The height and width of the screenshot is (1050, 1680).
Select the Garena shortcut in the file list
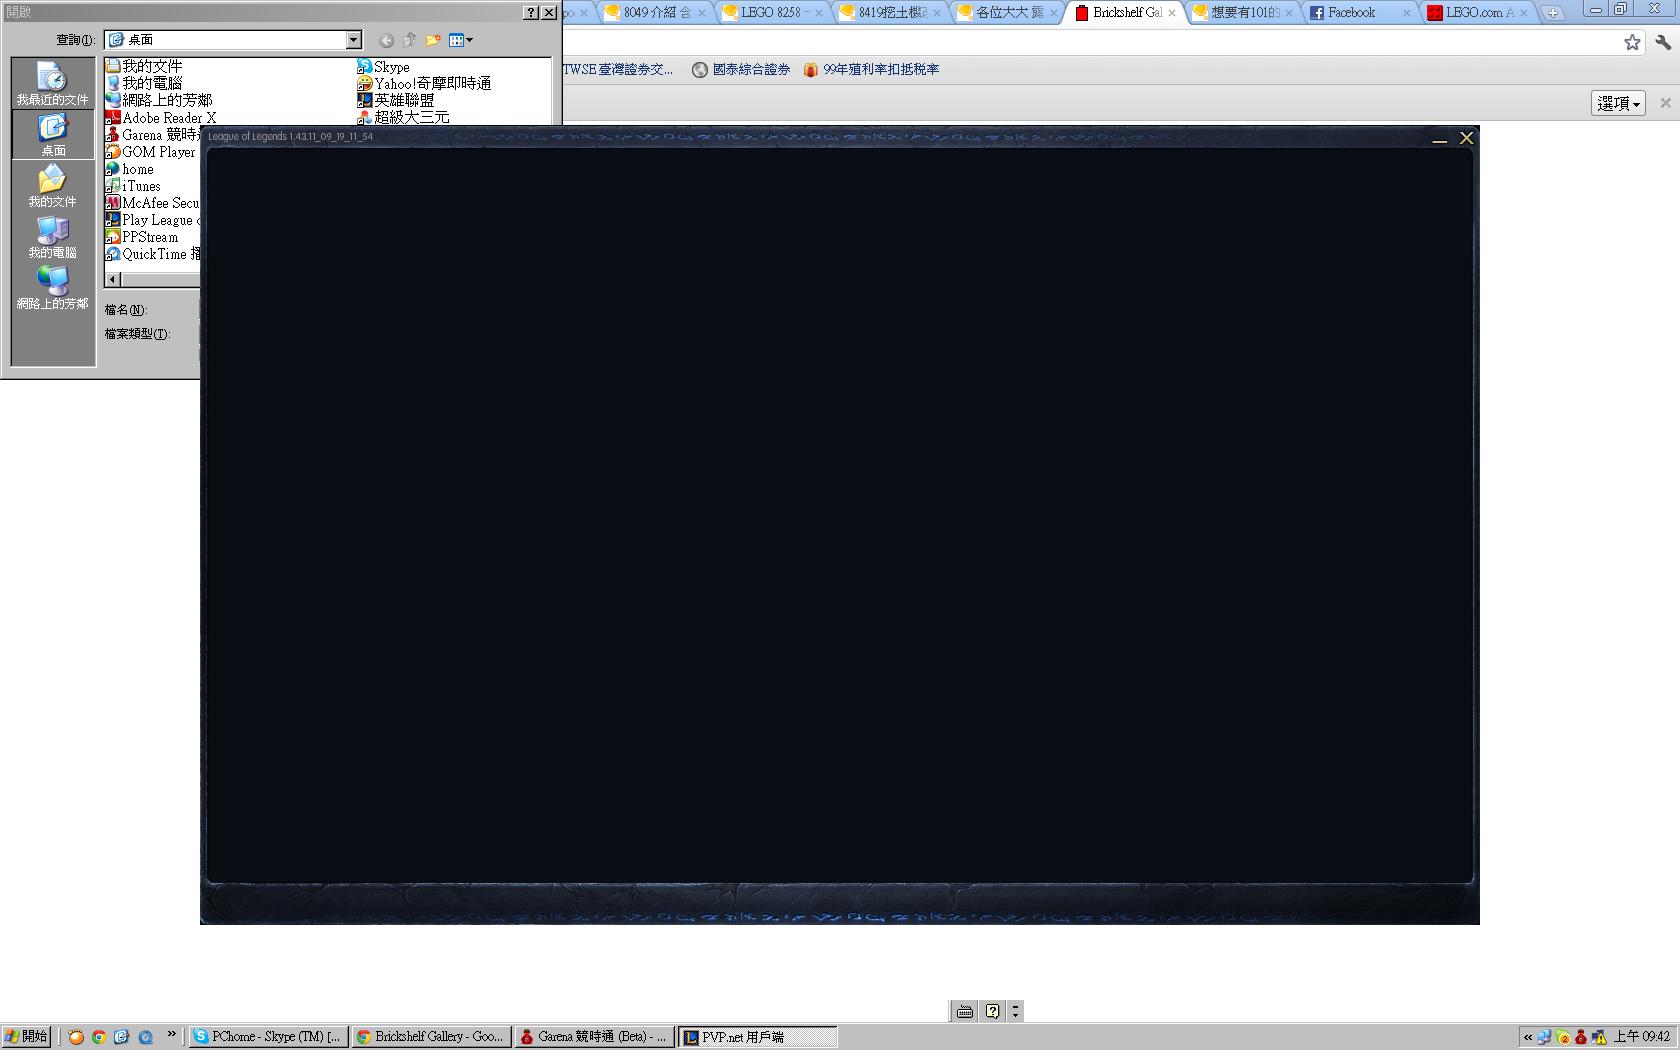click(153, 134)
